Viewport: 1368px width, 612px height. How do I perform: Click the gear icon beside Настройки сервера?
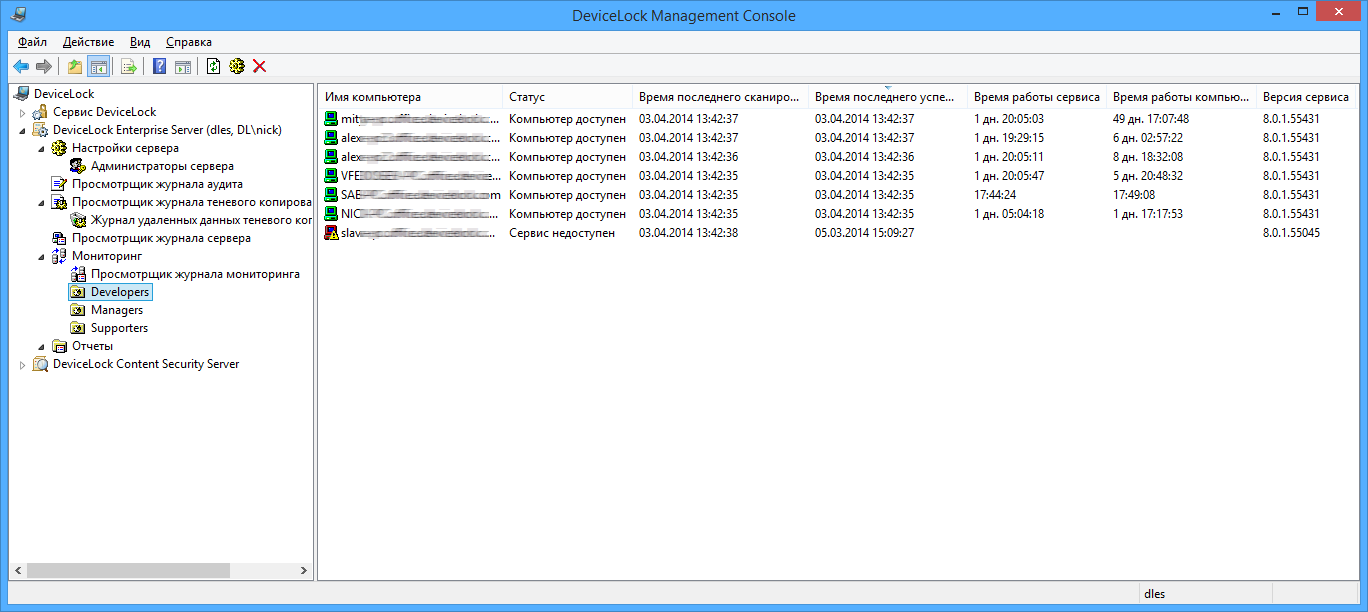tap(59, 148)
